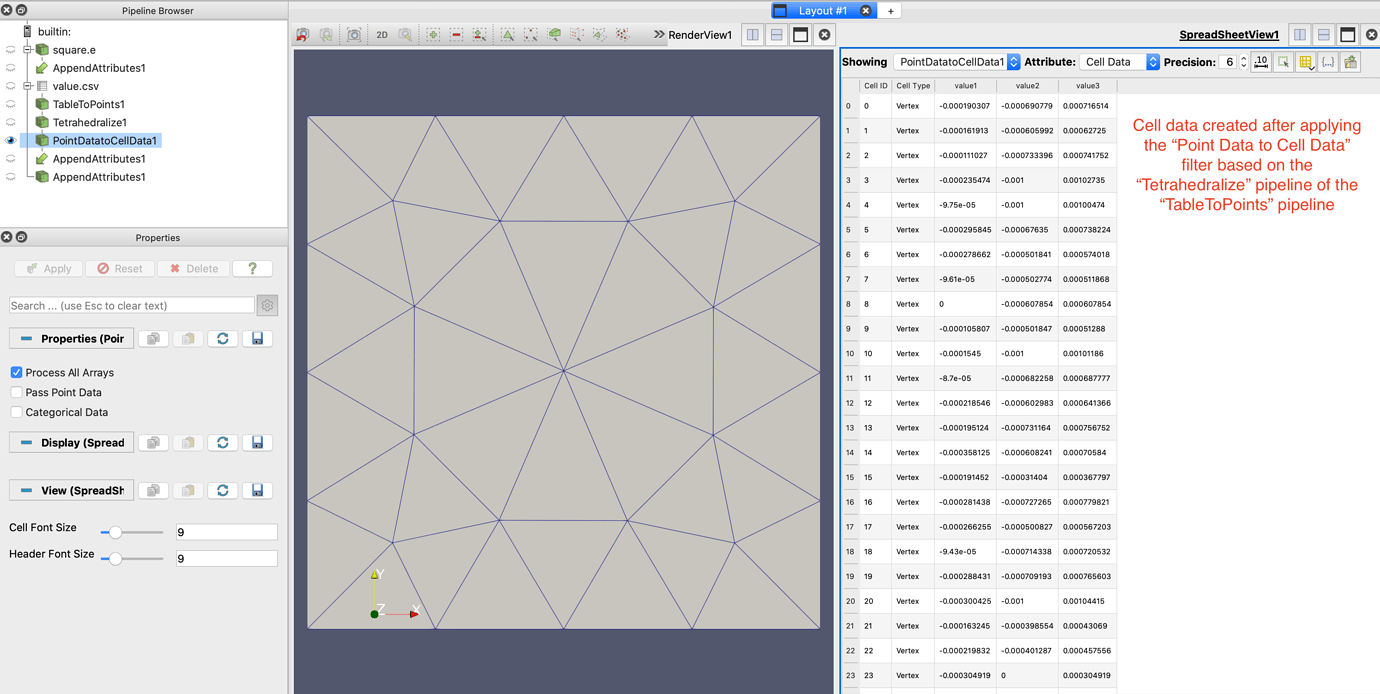Select the builtin: server item
This screenshot has width=1380, height=694.
[54, 32]
